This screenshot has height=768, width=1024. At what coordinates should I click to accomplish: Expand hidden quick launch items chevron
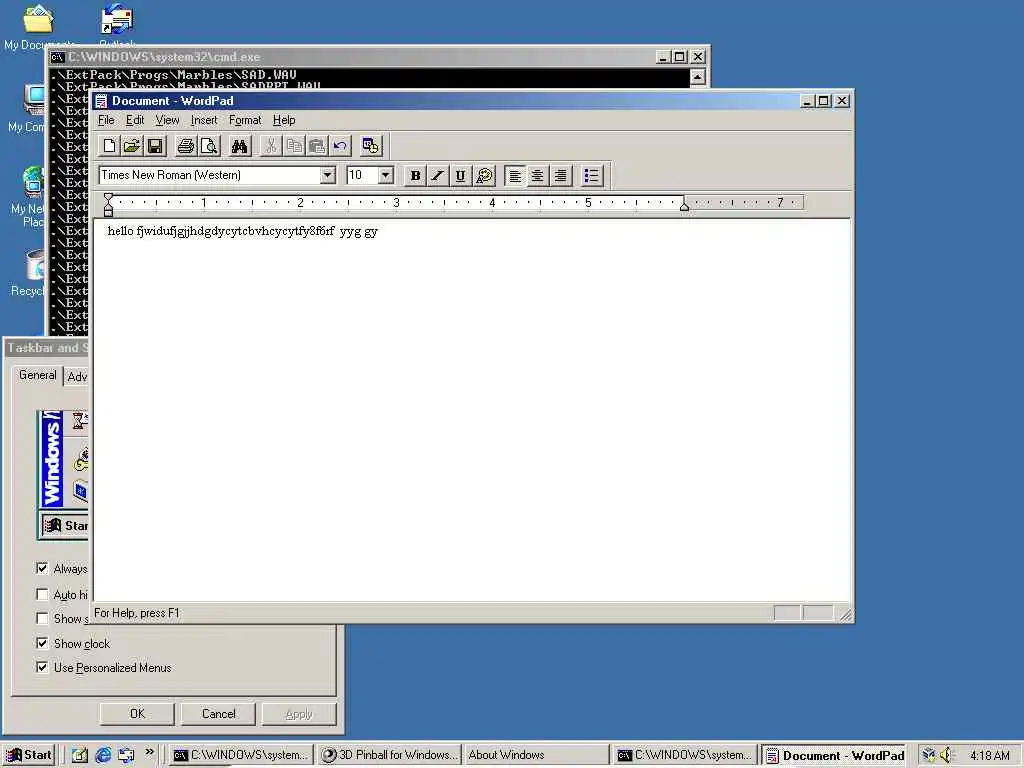click(x=150, y=752)
